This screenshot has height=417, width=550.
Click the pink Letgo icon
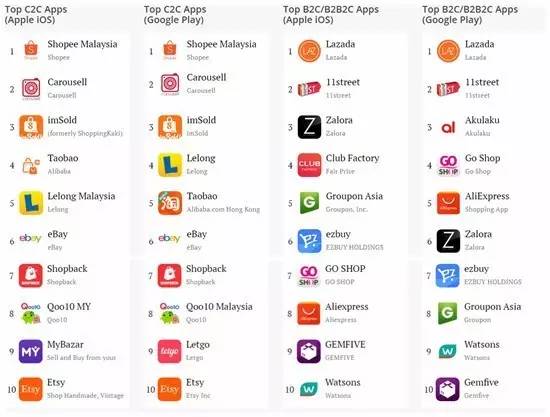[x=170, y=351]
